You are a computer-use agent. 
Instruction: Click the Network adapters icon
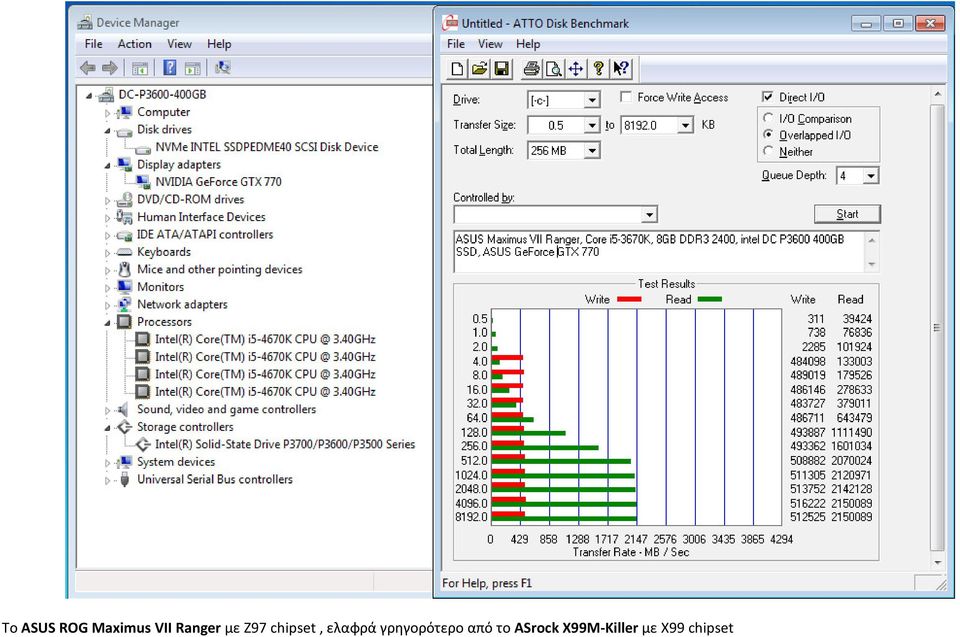[124, 304]
